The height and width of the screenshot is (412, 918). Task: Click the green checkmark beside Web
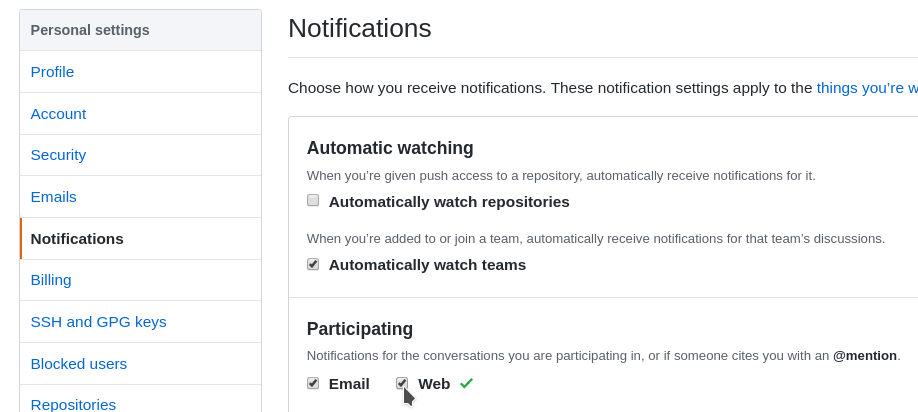[466, 383]
